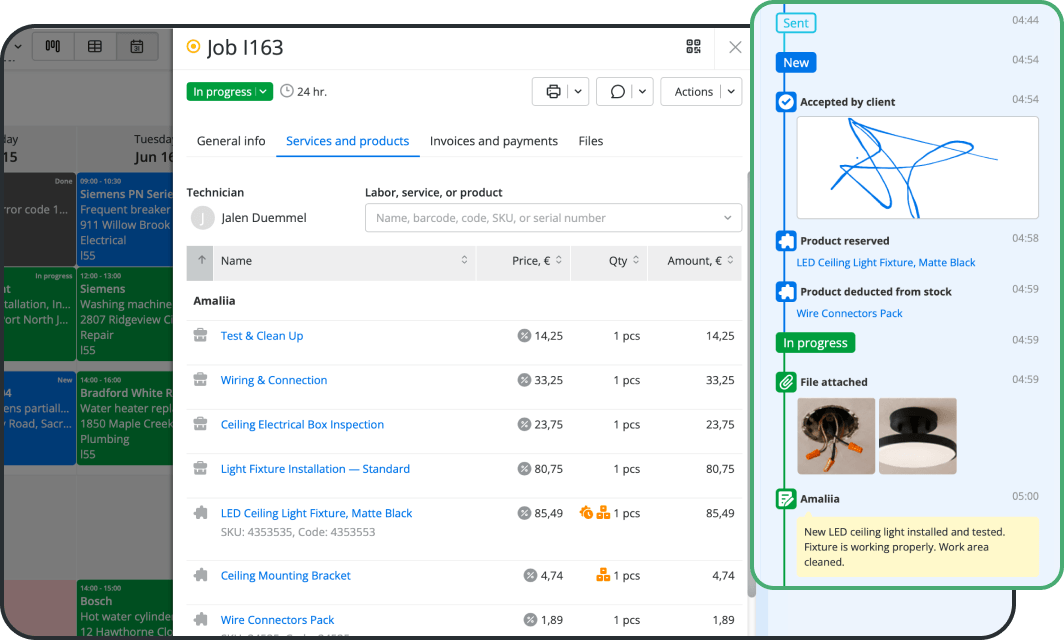
Task: Click puzzle icon beside Ceiling Mounting Bracket
Action: (x=200, y=576)
